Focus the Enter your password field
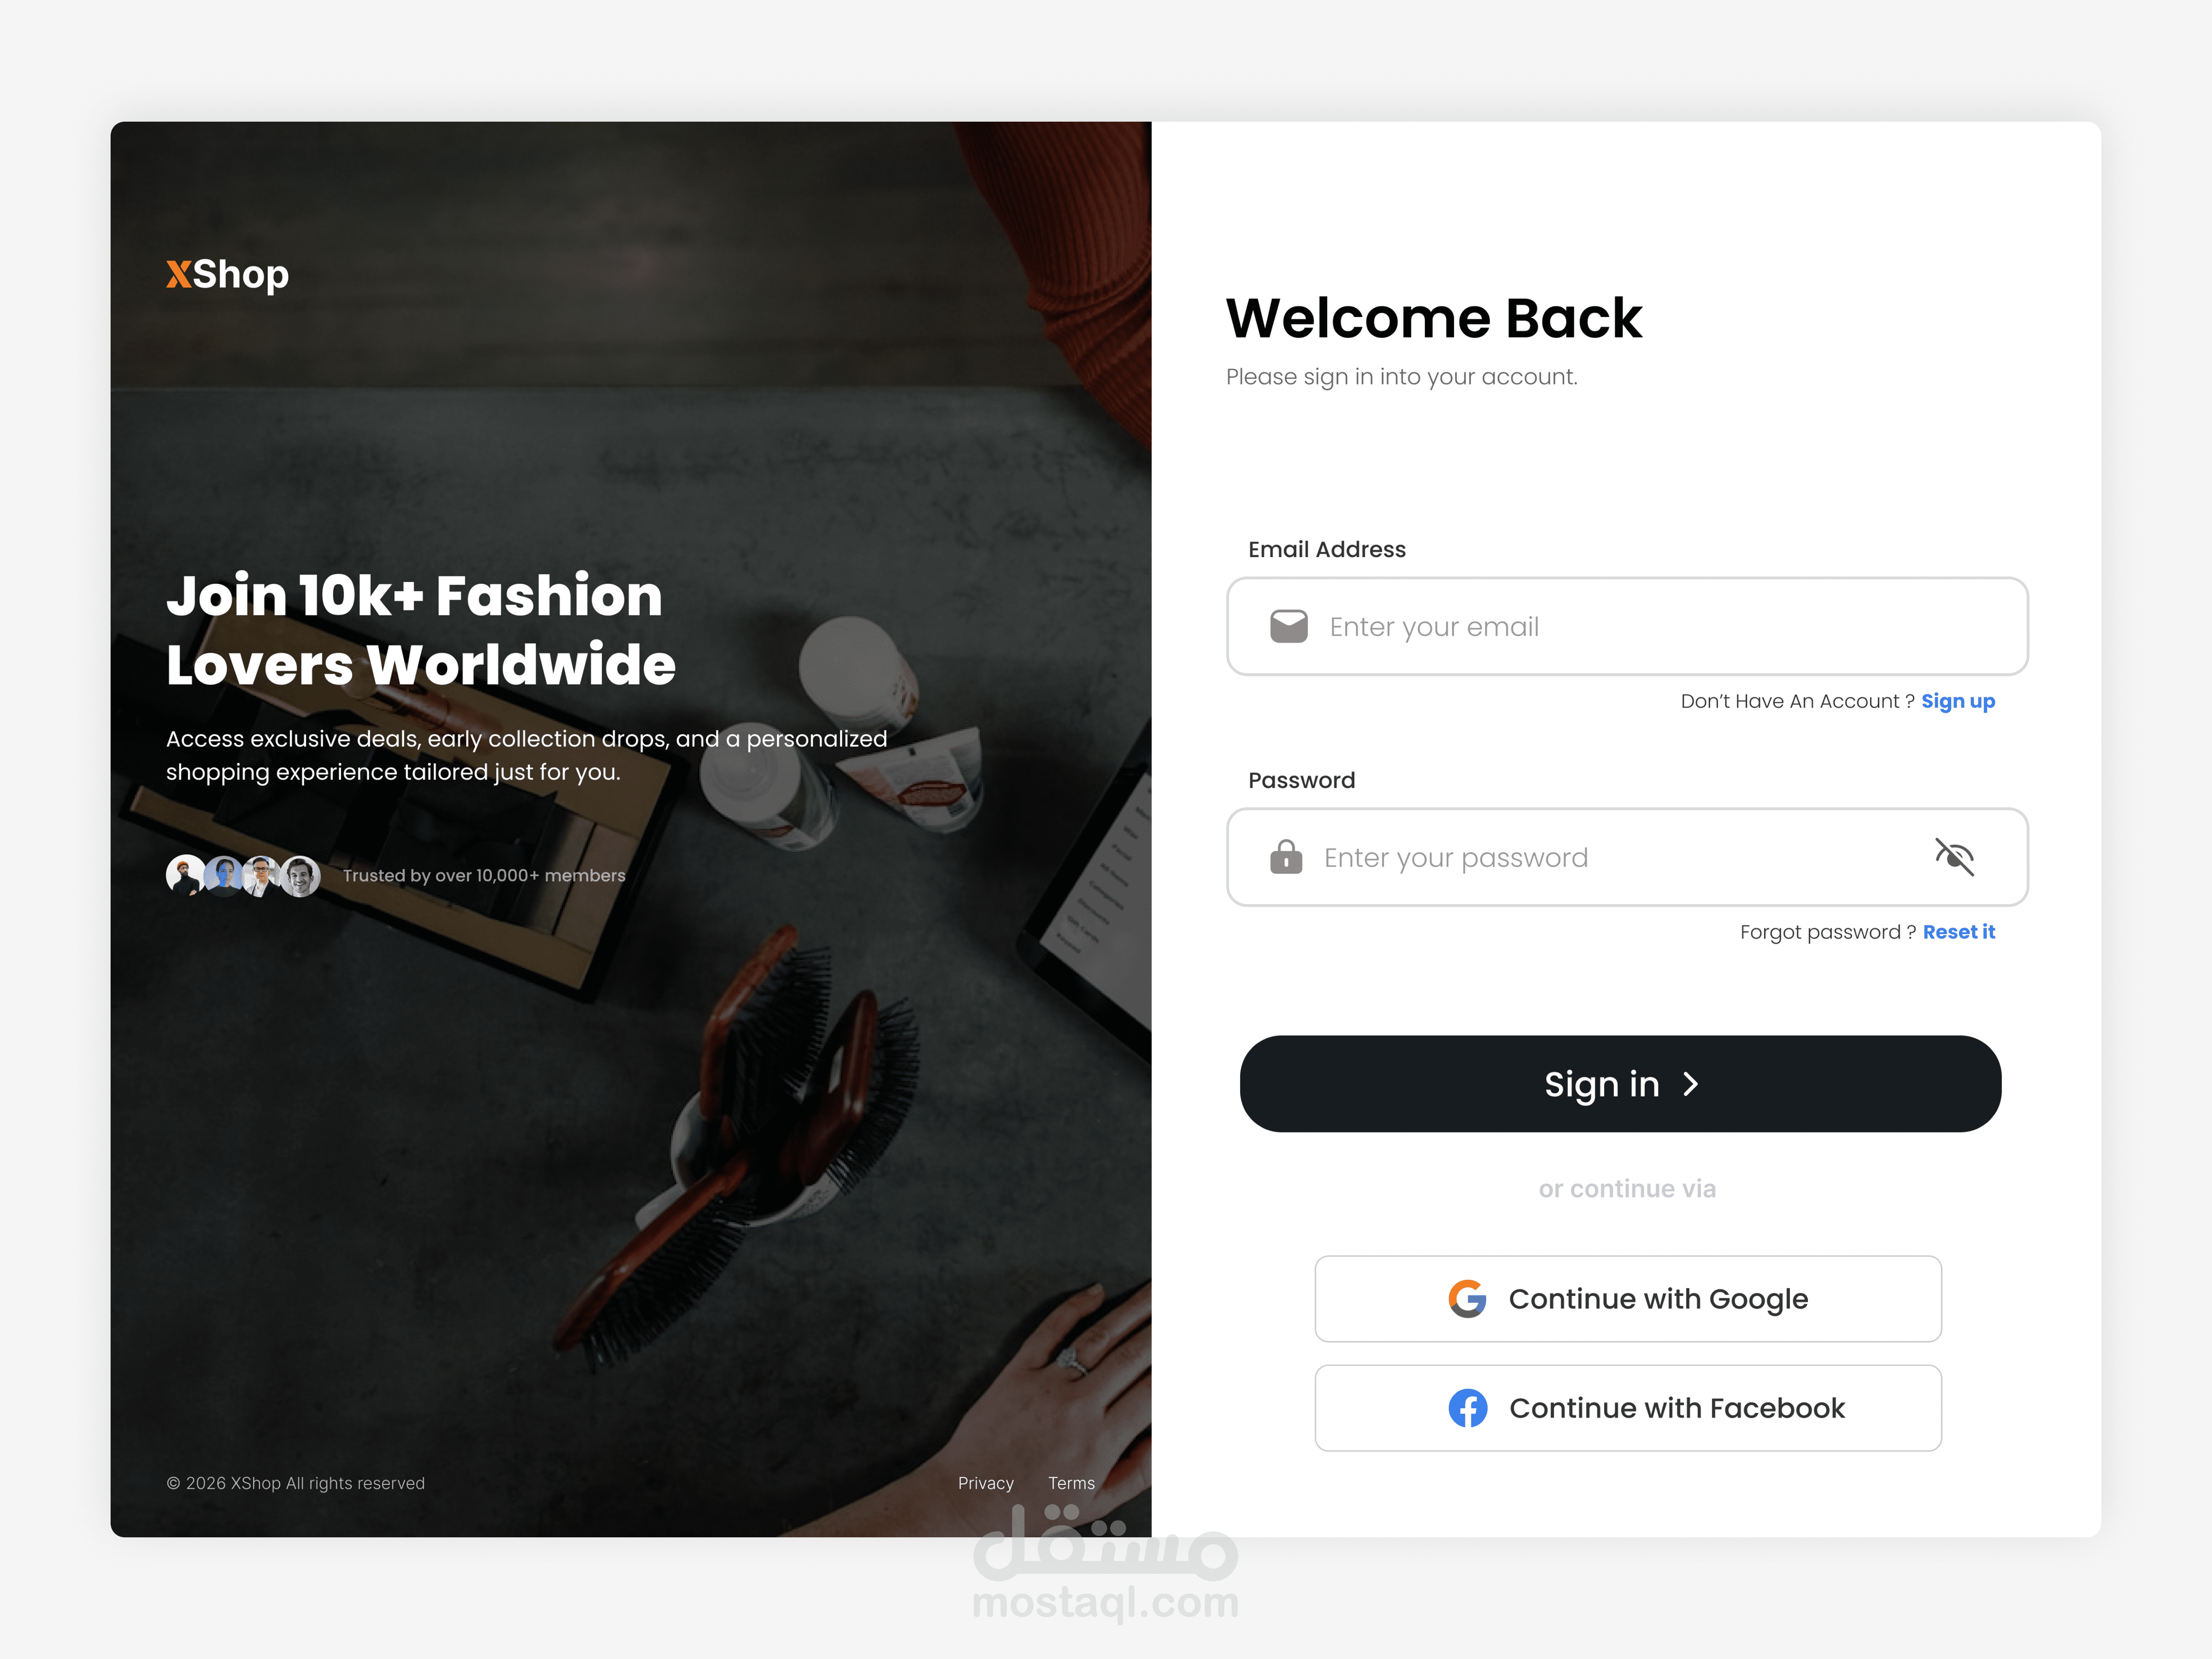 tap(1627, 857)
